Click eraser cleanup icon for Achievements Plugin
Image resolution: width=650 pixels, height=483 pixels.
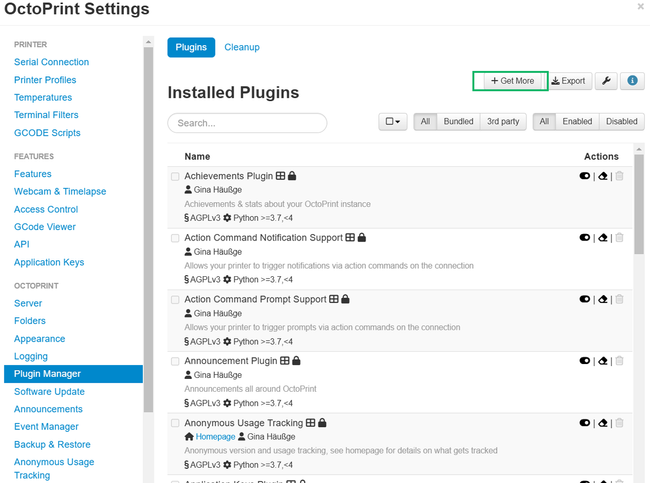coord(602,177)
